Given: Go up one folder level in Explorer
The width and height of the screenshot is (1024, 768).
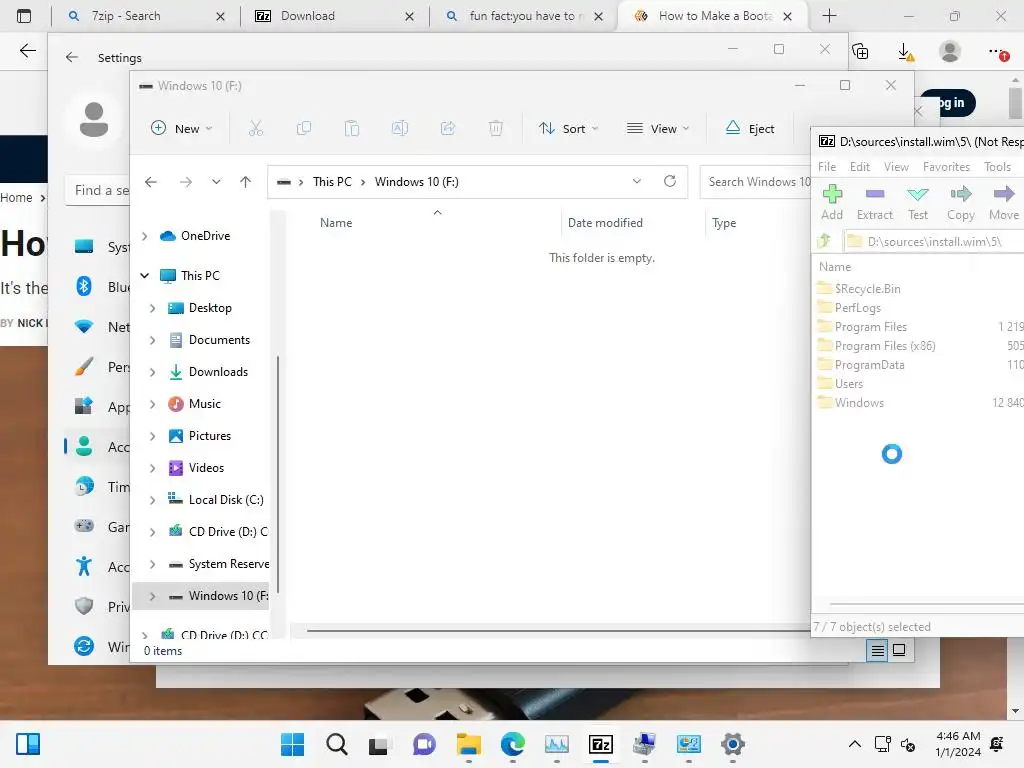Looking at the screenshot, I should click(x=246, y=182).
